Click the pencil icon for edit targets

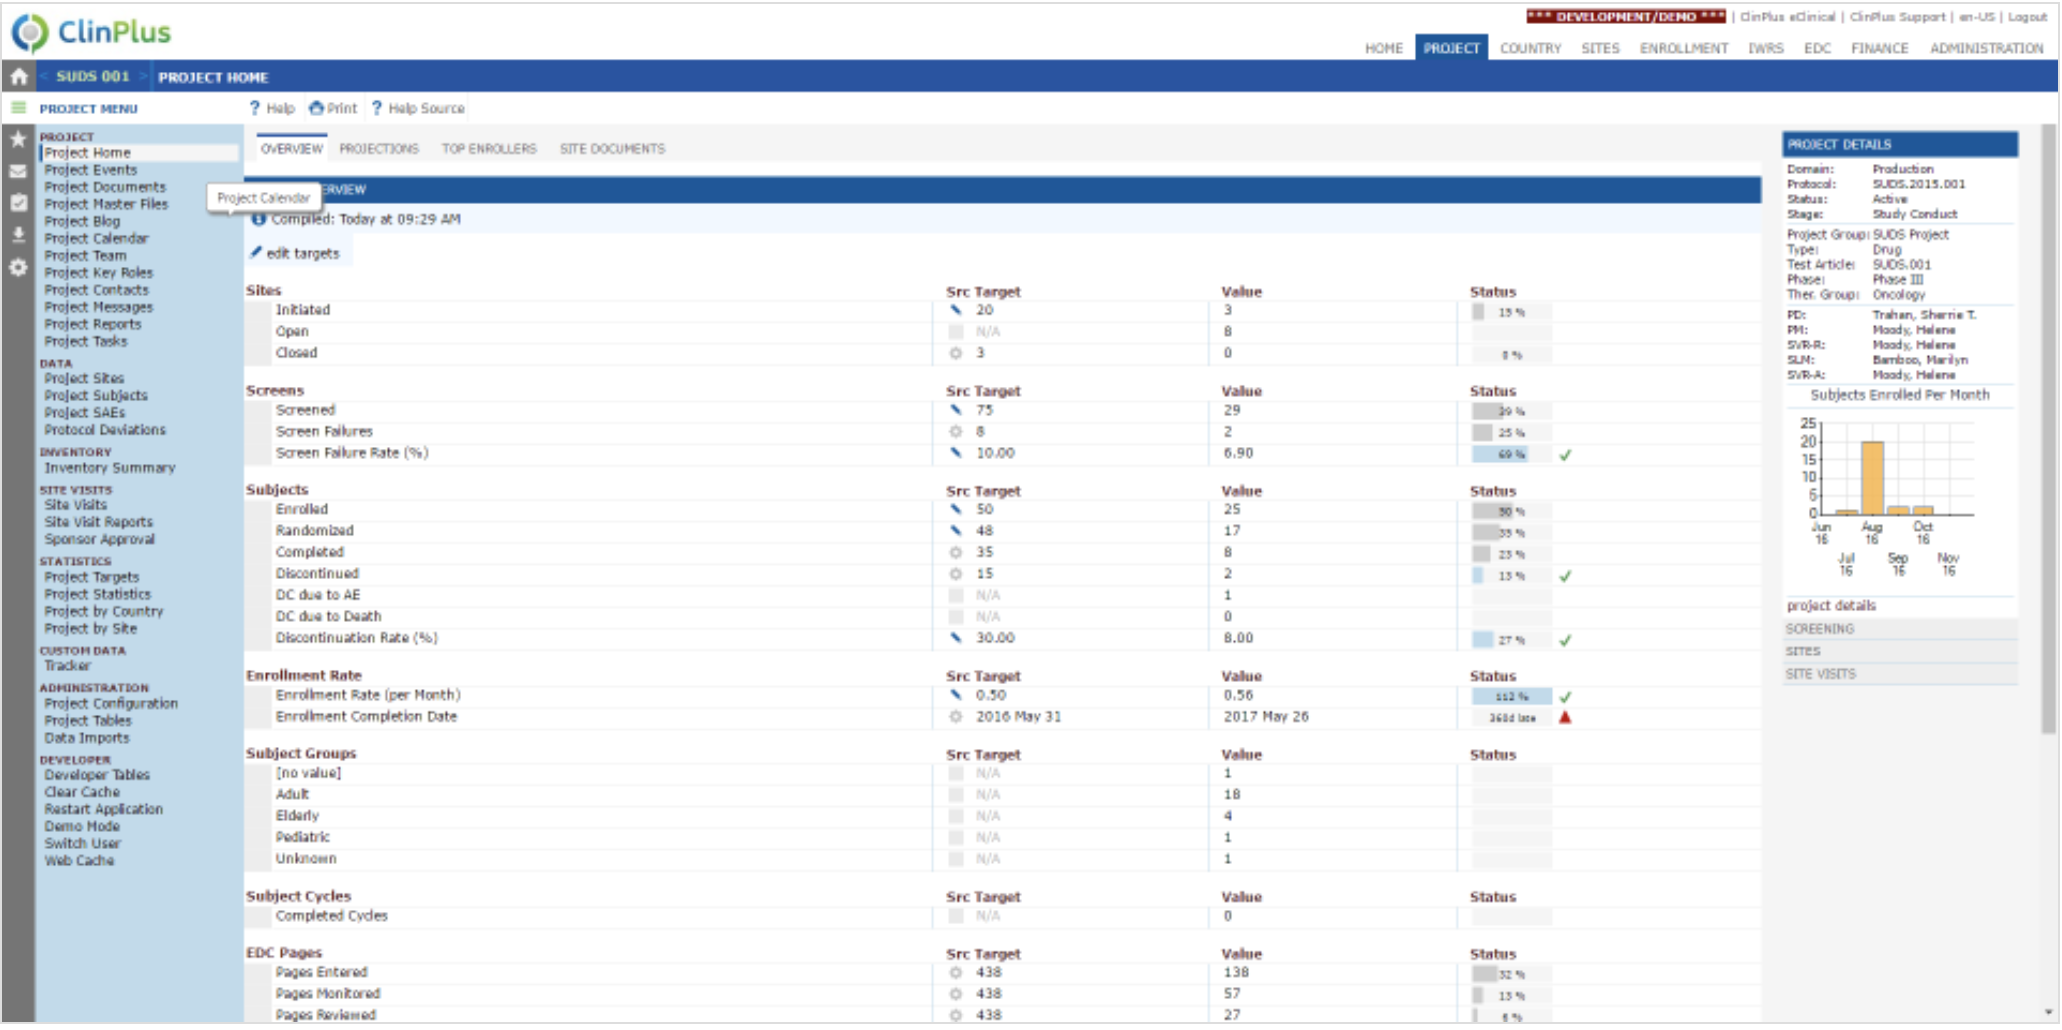tap(256, 253)
